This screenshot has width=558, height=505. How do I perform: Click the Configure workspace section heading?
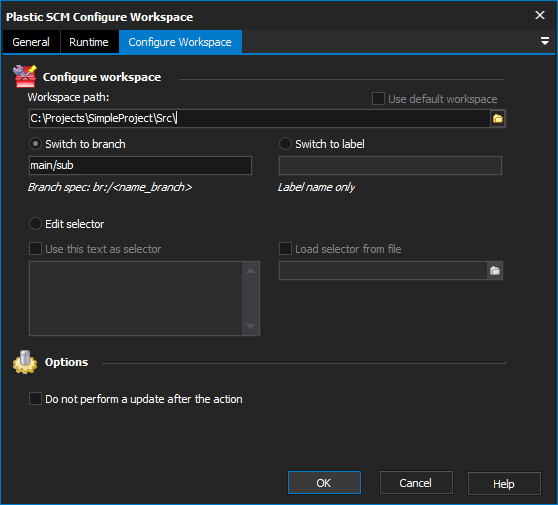point(102,77)
